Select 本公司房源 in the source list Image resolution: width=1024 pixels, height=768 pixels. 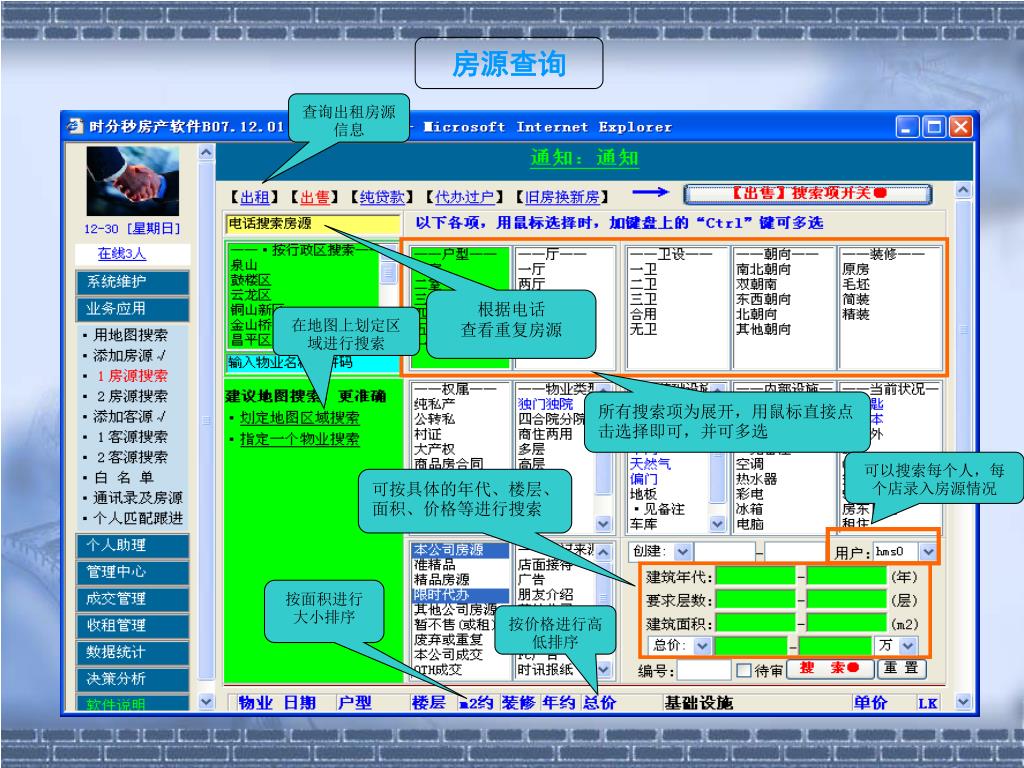[460, 550]
